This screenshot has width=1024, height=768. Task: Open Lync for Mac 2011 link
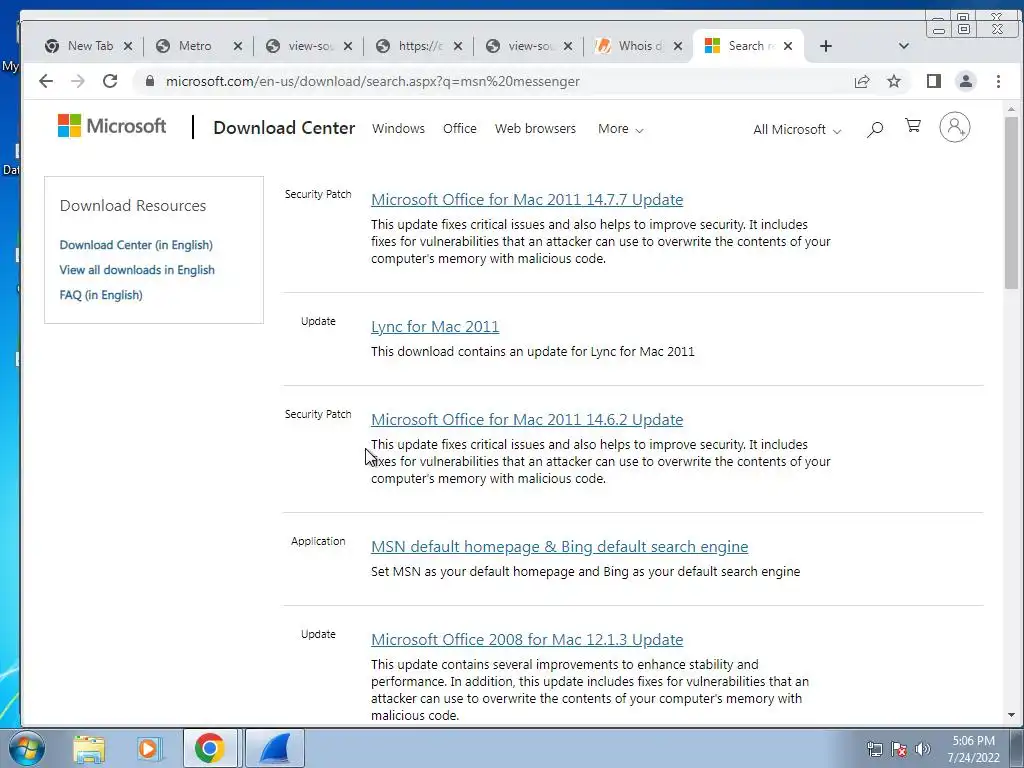pyautogui.click(x=435, y=327)
